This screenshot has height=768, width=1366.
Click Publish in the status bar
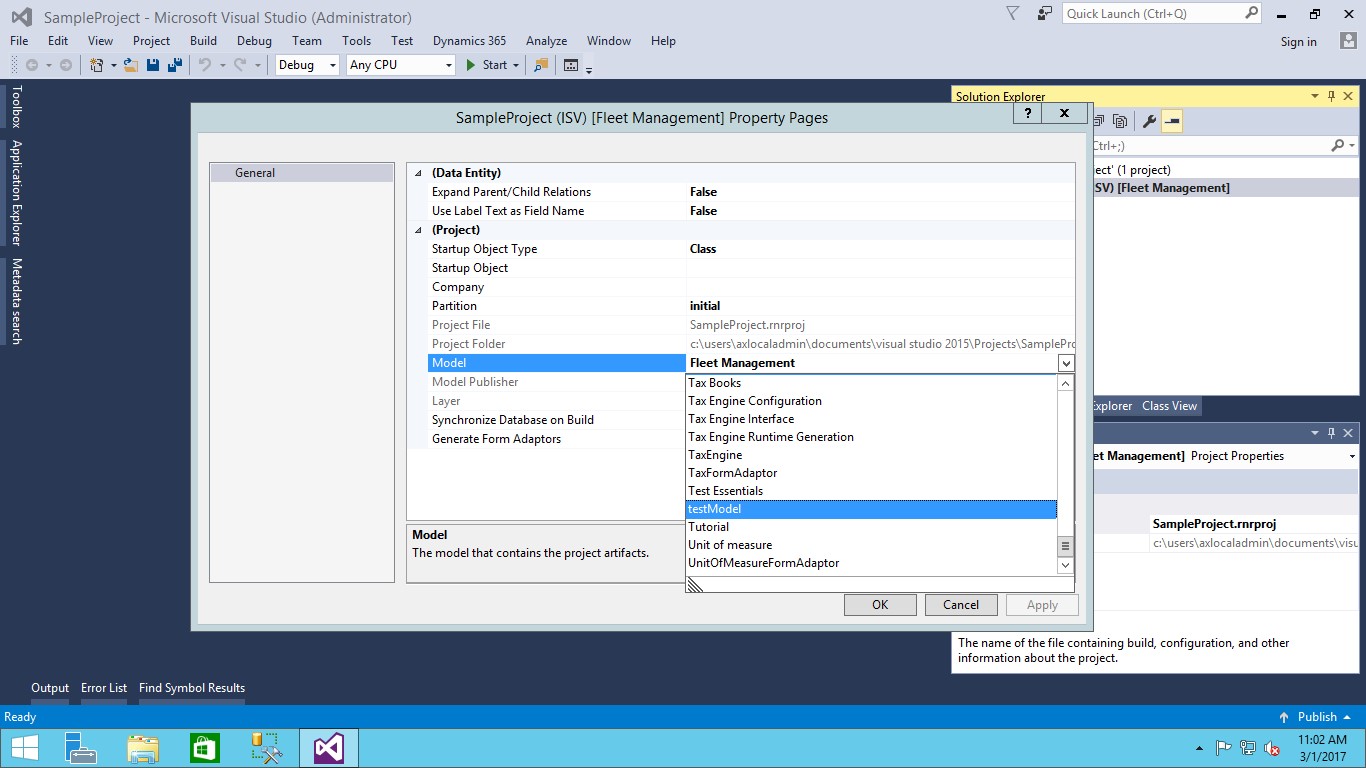tap(1315, 717)
